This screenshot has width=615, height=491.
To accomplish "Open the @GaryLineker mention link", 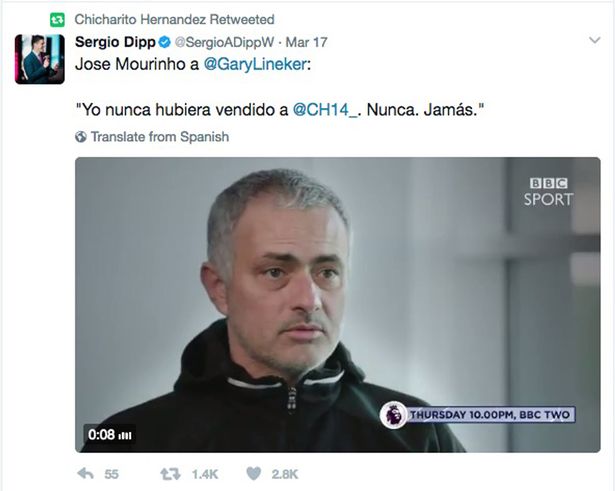I will (255, 64).
